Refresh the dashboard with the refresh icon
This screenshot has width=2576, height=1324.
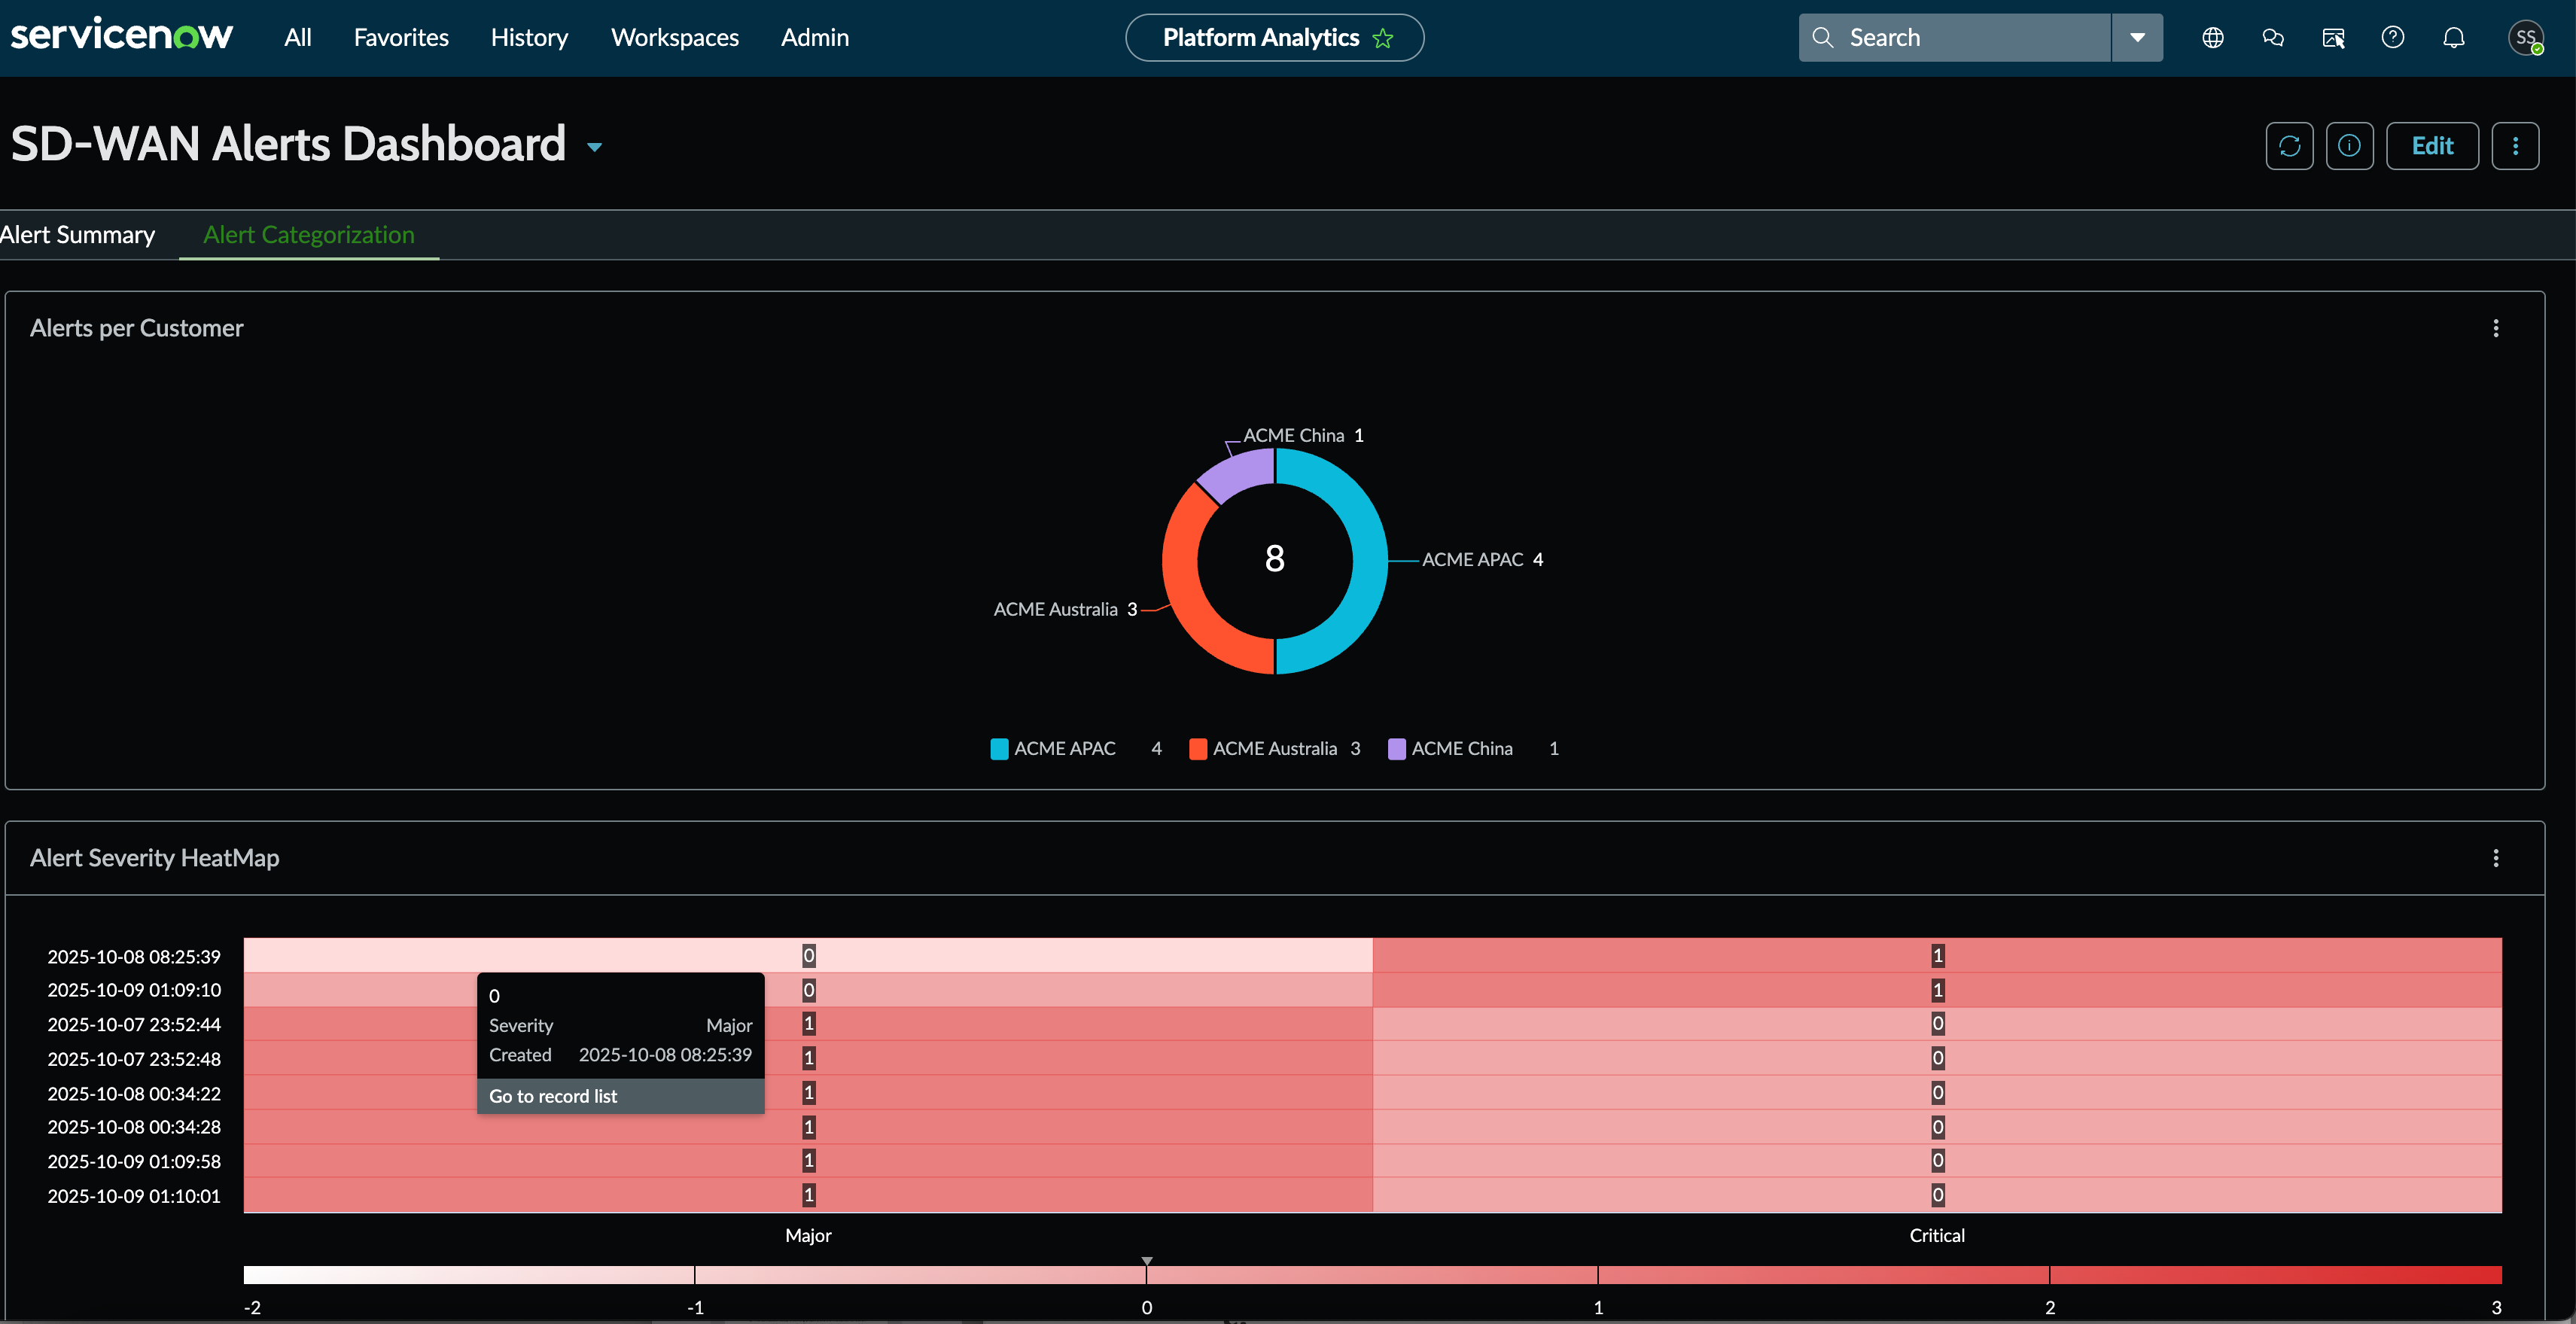point(2289,146)
